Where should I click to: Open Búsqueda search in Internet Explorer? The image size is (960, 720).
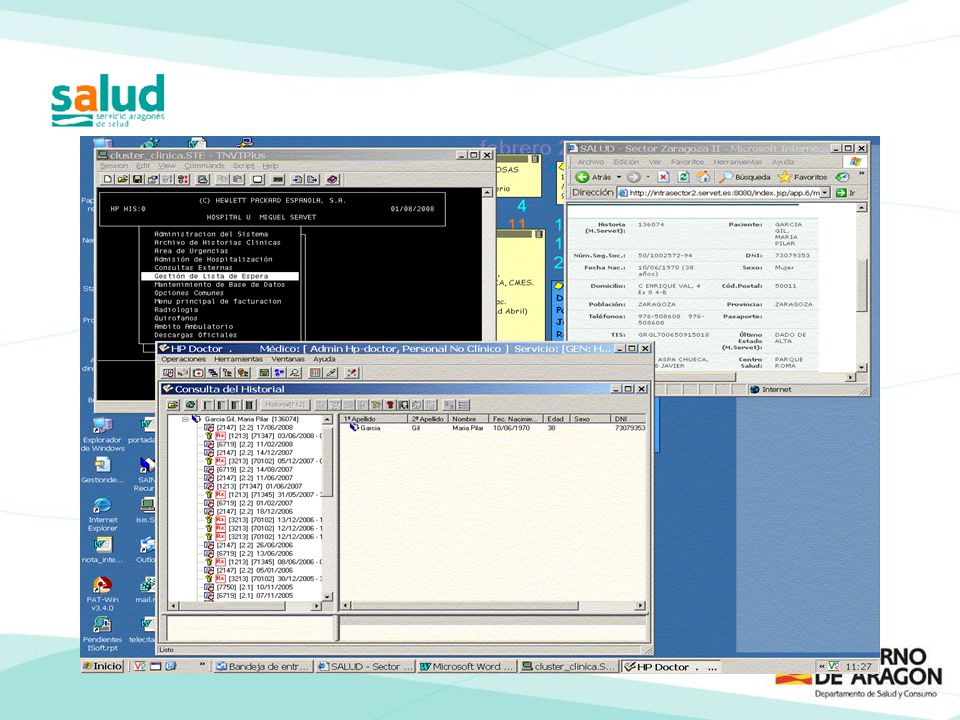(x=744, y=177)
